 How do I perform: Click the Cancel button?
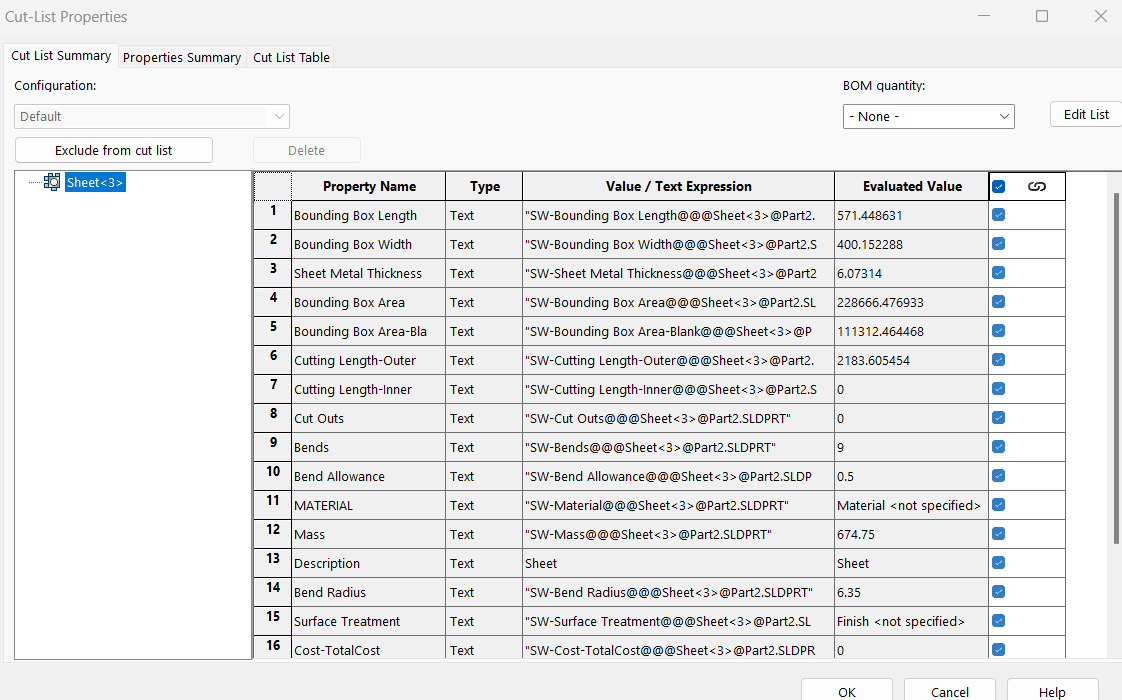[950, 691]
